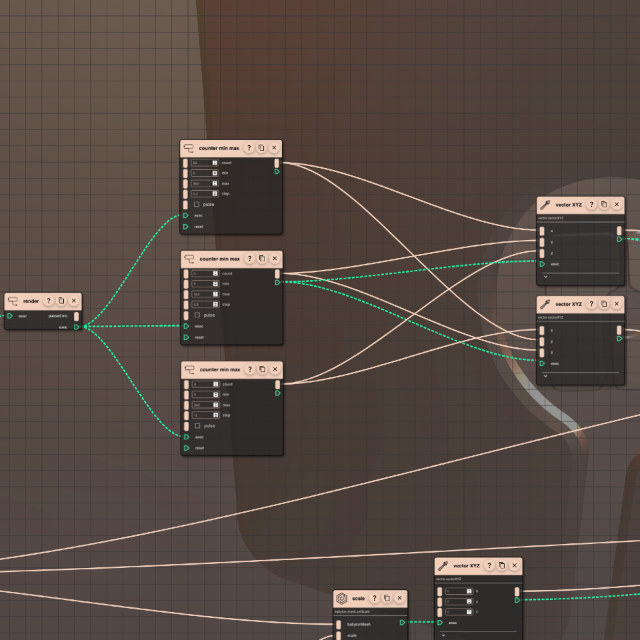The width and height of the screenshot is (640, 640).
Task: Open help on the vector XYZ node beside scale
Action: 489,565
